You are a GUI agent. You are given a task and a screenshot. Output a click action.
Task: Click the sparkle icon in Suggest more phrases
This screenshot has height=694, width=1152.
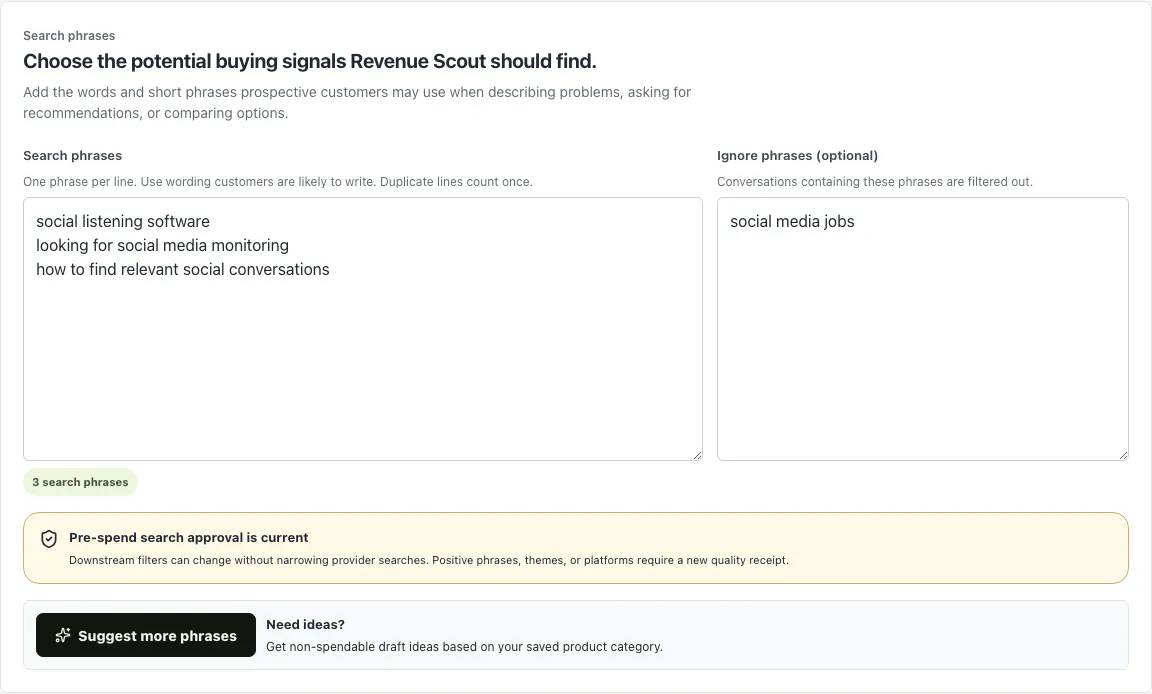click(63, 635)
